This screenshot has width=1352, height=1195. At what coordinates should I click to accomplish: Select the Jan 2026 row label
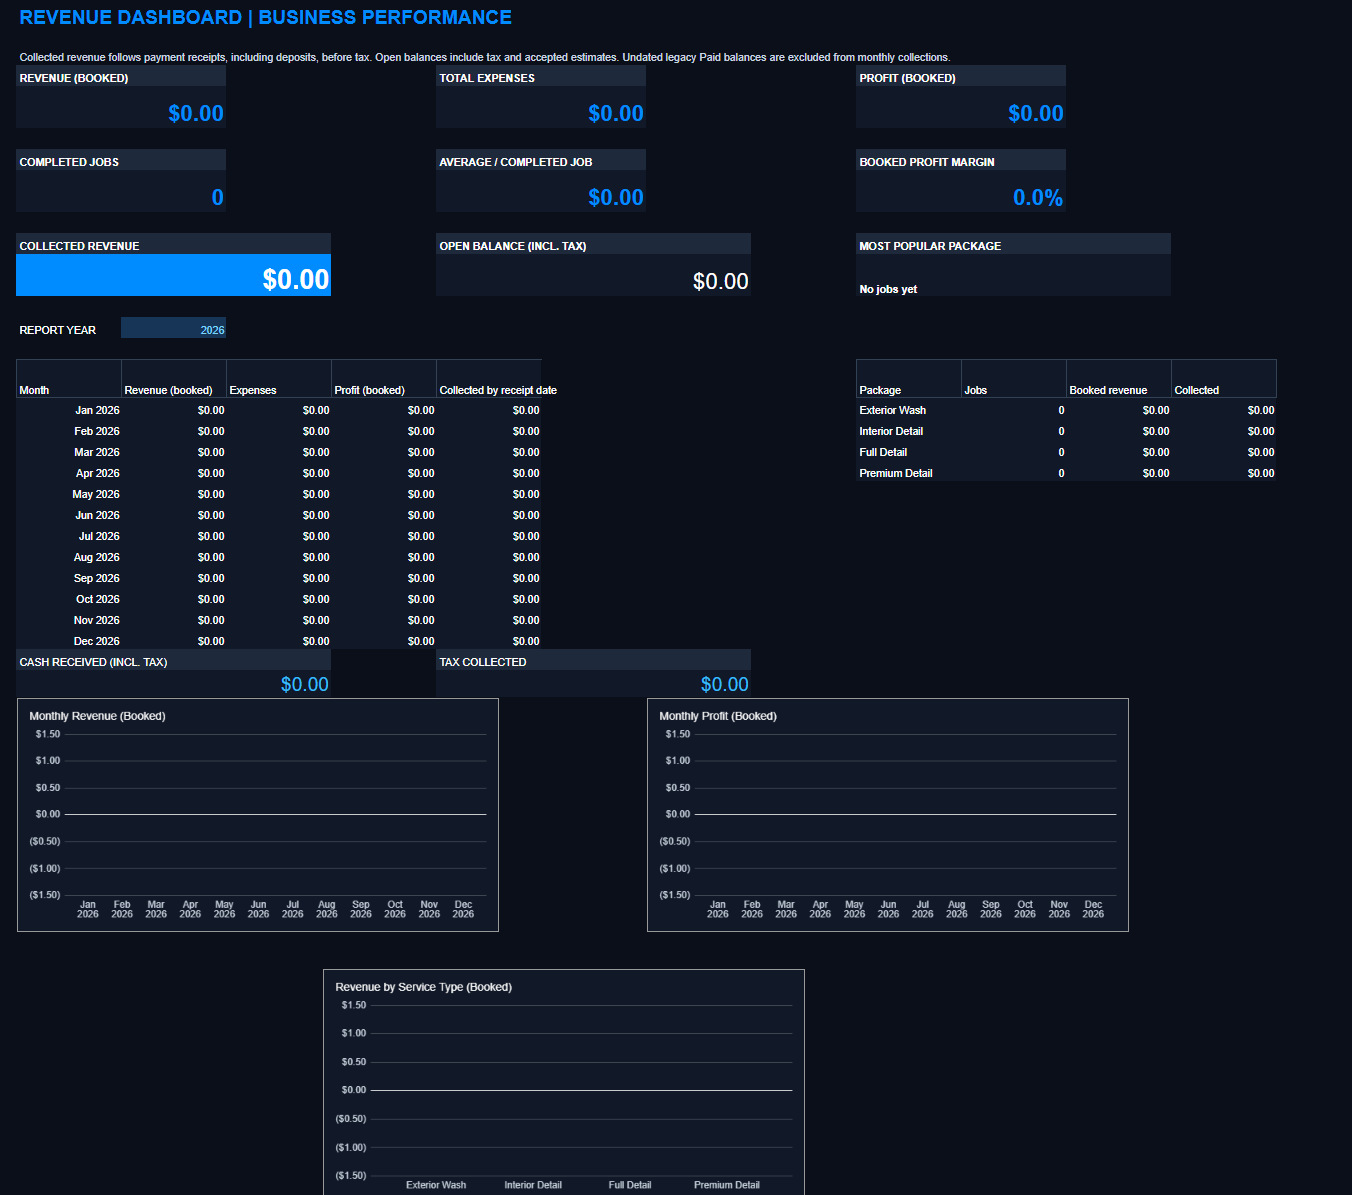tap(97, 410)
